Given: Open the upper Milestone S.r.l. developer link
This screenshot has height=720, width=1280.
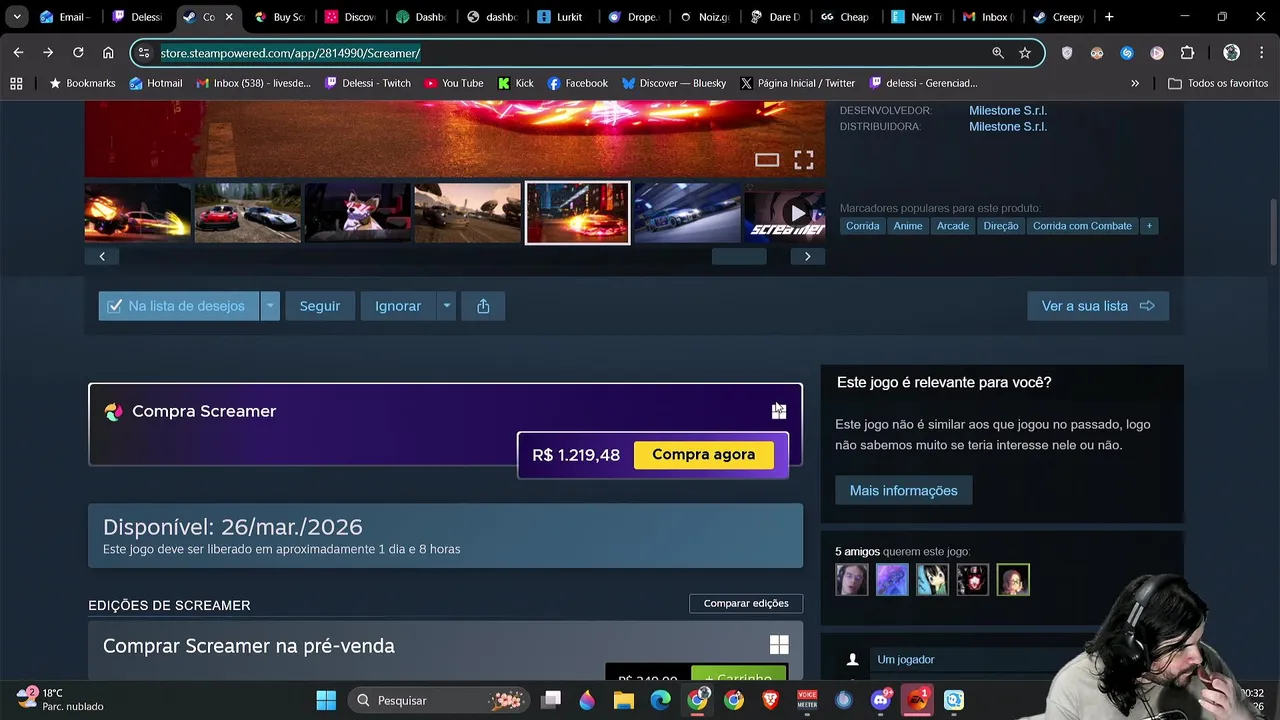Looking at the screenshot, I should coord(1007,110).
